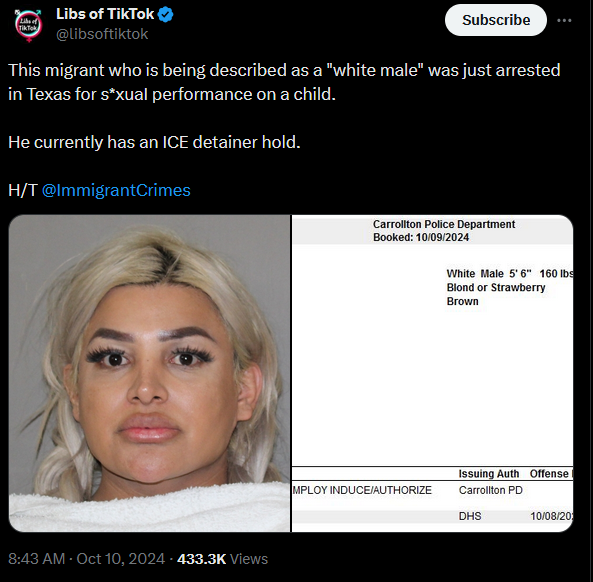Click the Carrollton Police Department heading
Screen dimensions: 593x582
pos(444,224)
